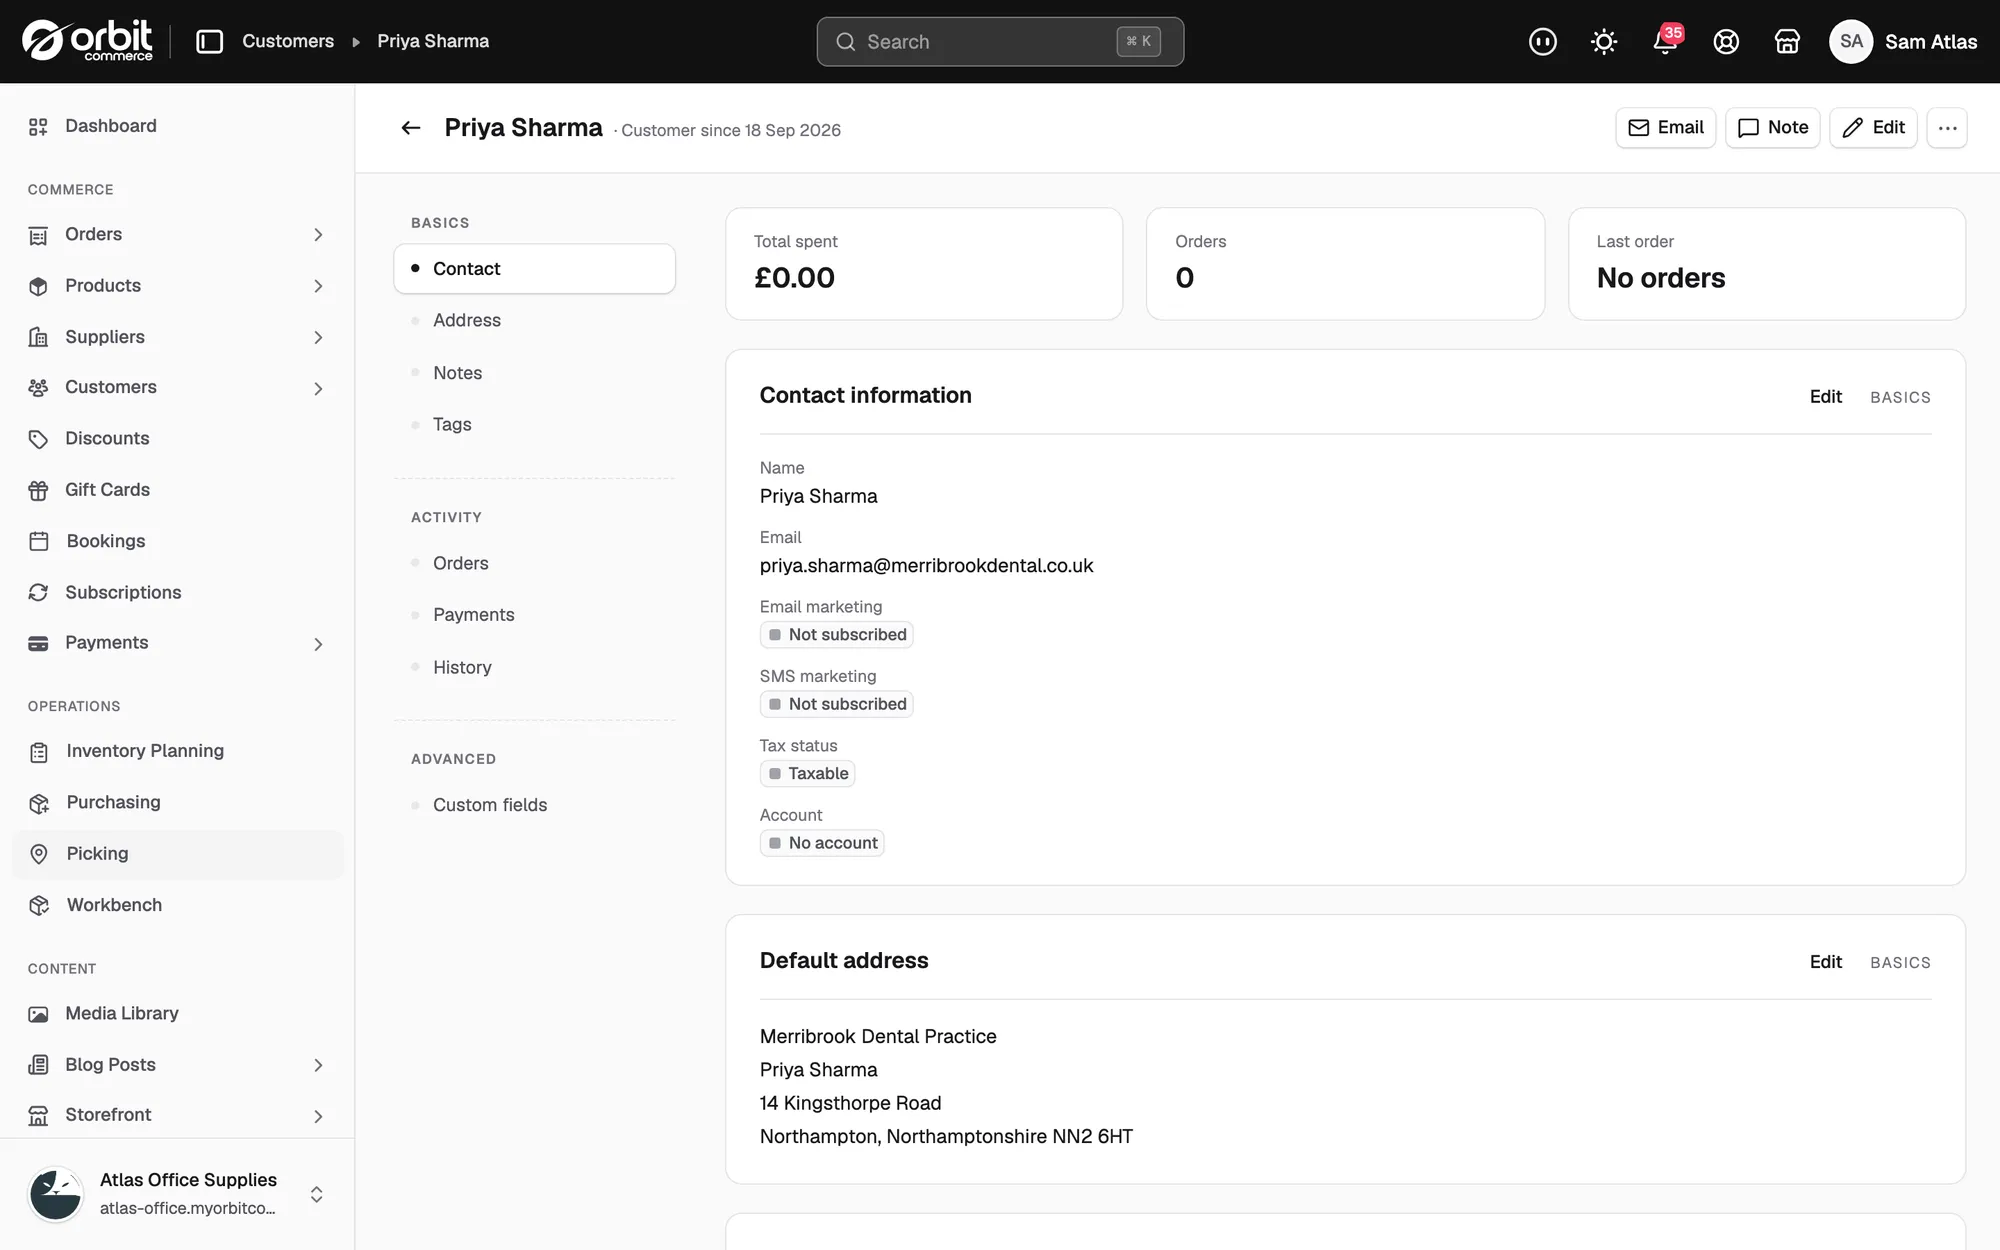This screenshot has height=1250, width=2000.
Task: Open Picking in the sidebar
Action: pyautogui.click(x=177, y=854)
